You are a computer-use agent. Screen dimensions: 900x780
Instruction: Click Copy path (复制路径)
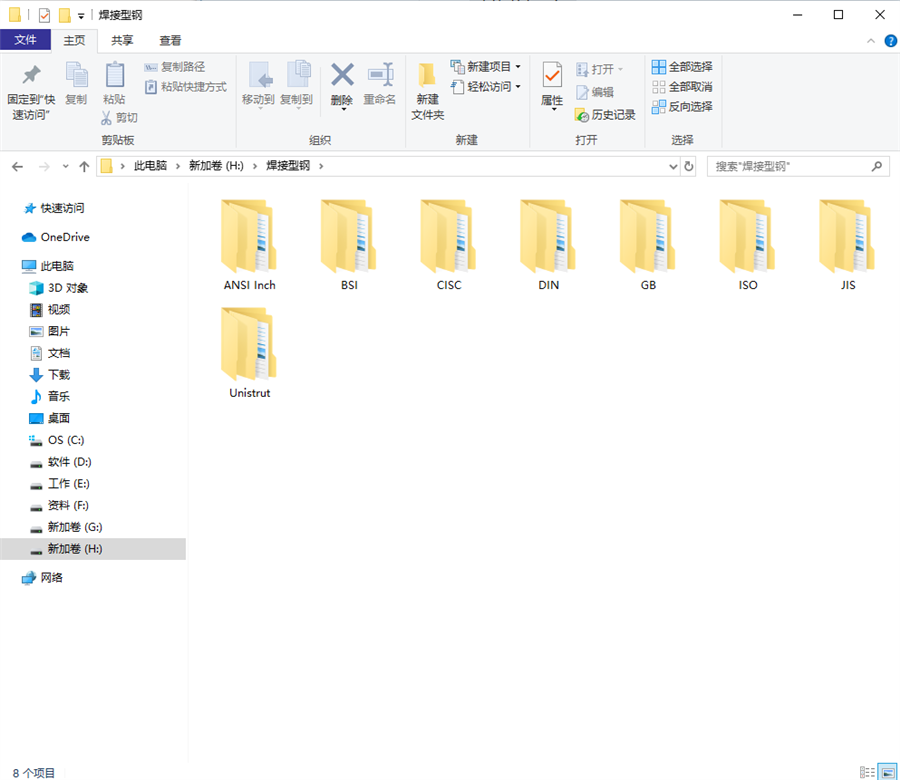pos(174,67)
